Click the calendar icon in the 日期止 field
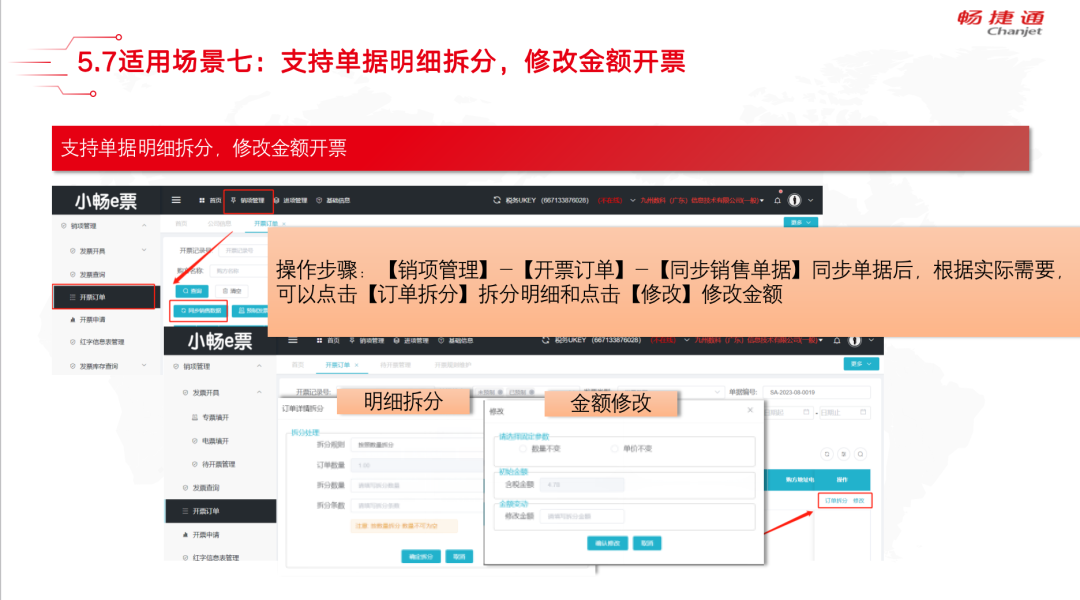1080x600 pixels. (862, 412)
